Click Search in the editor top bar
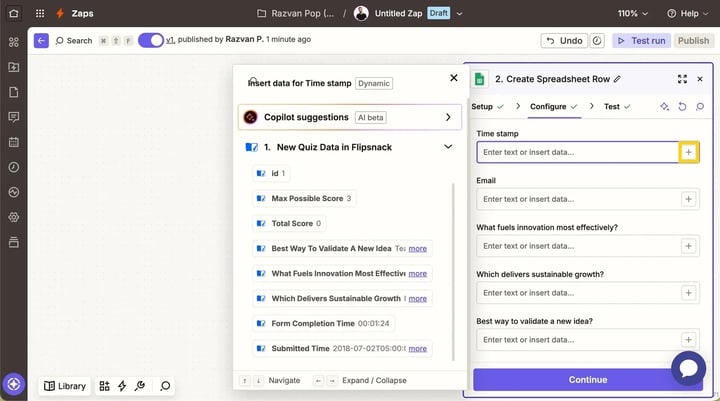720x401 pixels. click(74, 40)
